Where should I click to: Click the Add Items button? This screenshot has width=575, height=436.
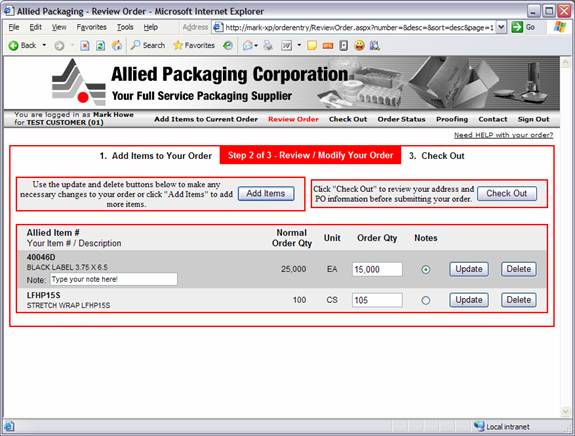266,194
